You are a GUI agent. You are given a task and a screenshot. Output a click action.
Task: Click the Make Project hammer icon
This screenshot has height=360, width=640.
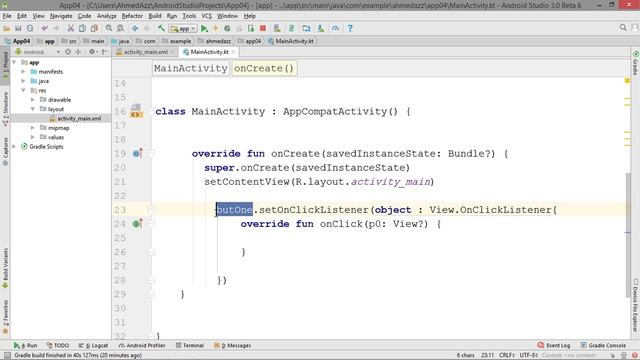click(x=161, y=29)
